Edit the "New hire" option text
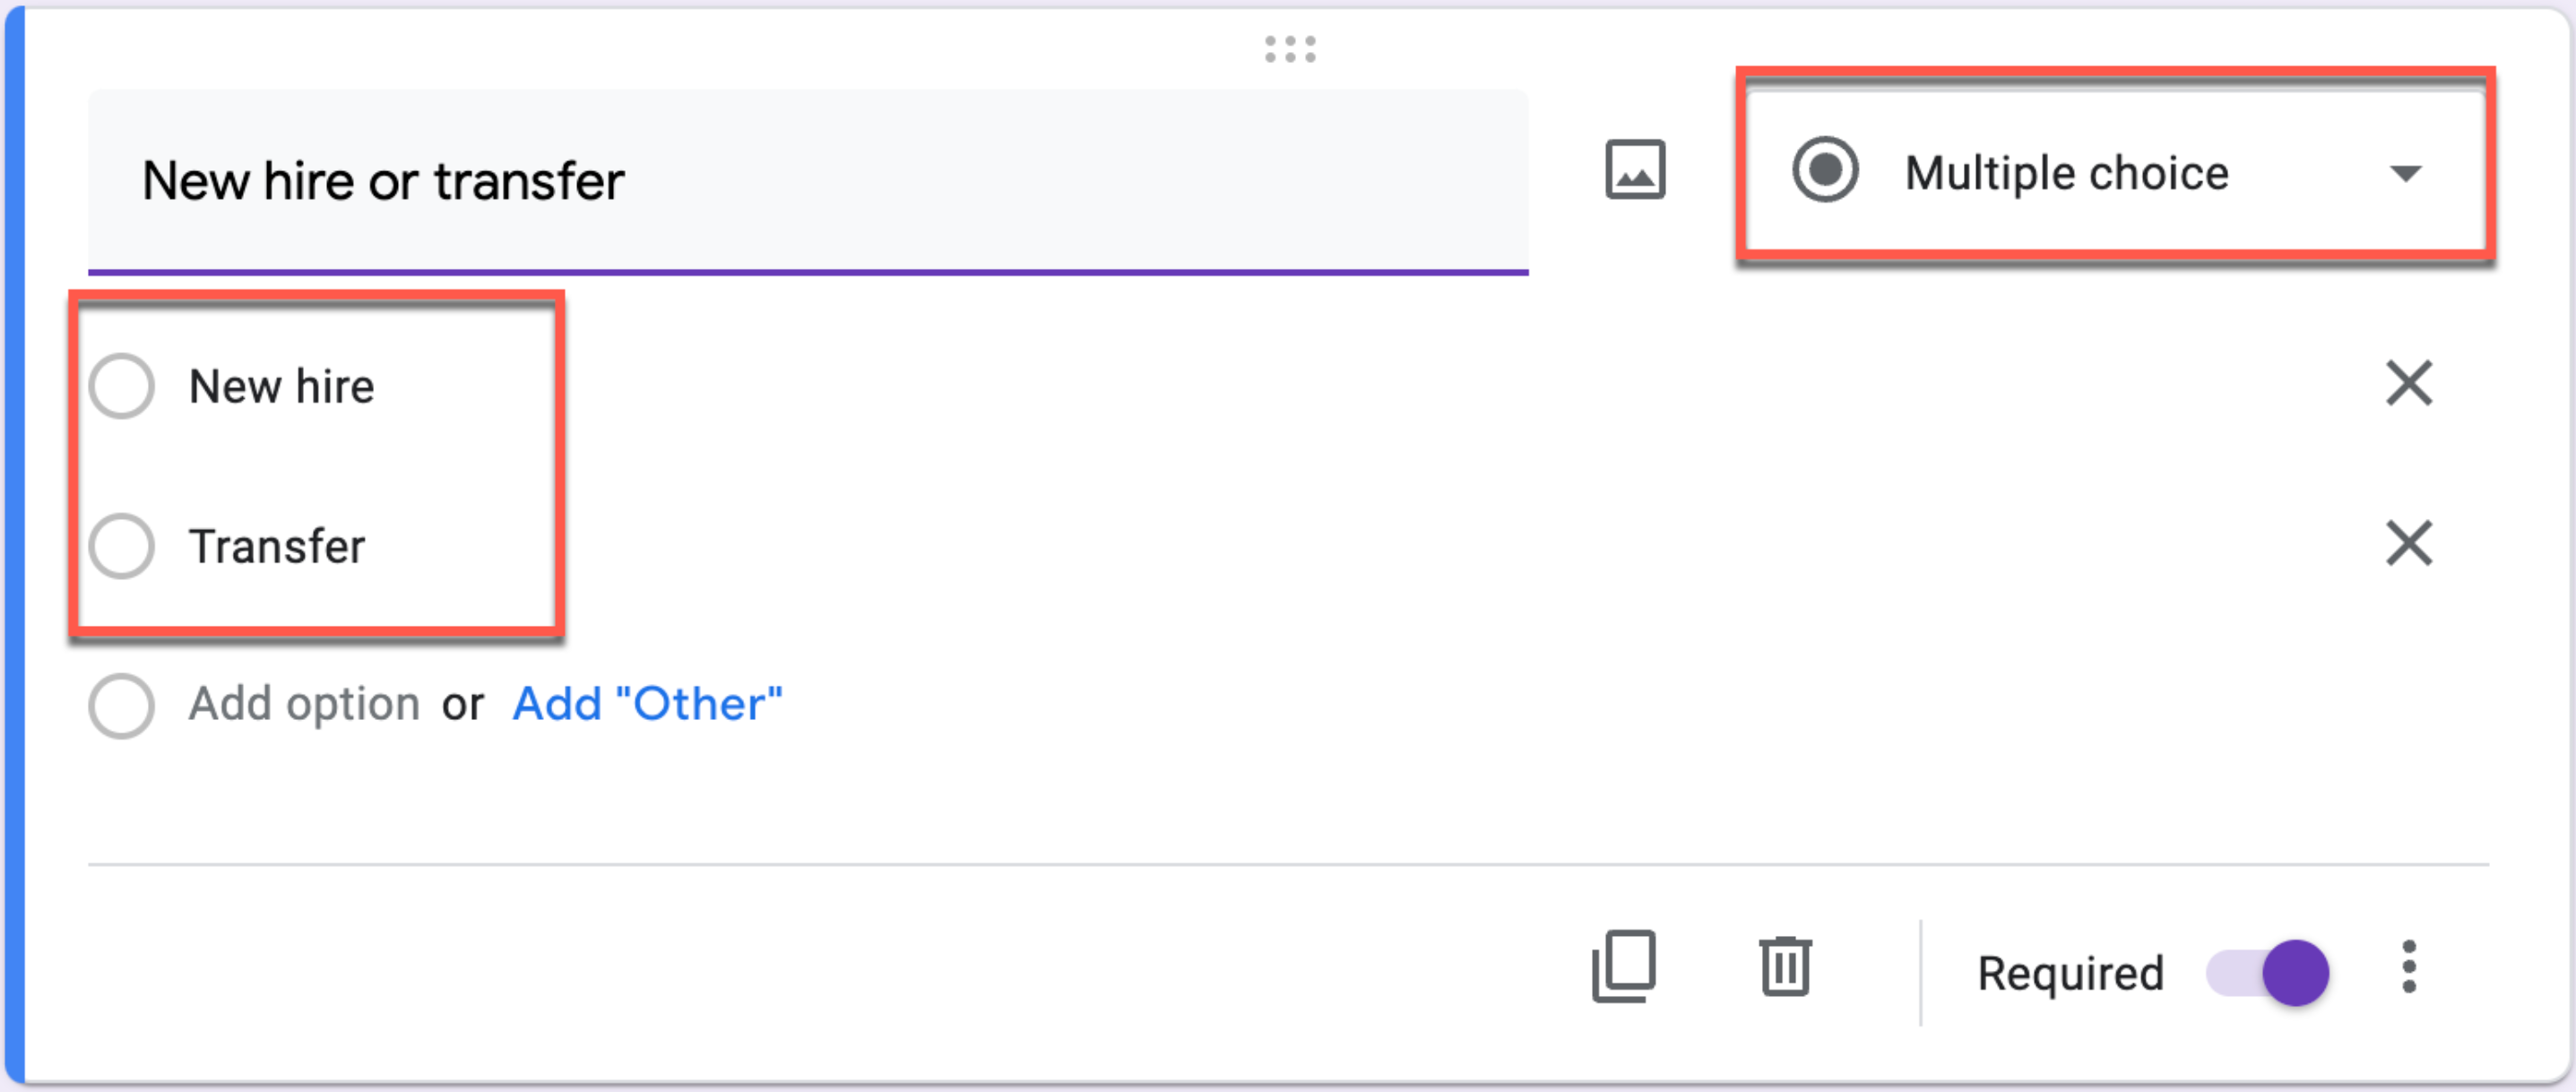 [x=282, y=387]
